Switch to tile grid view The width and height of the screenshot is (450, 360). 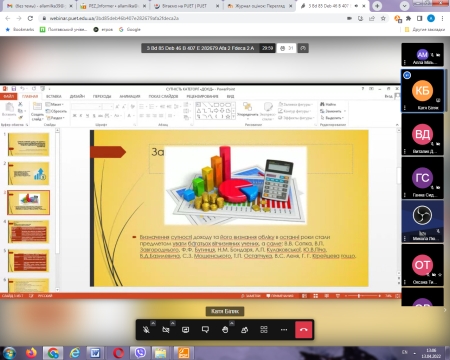(x=264, y=330)
